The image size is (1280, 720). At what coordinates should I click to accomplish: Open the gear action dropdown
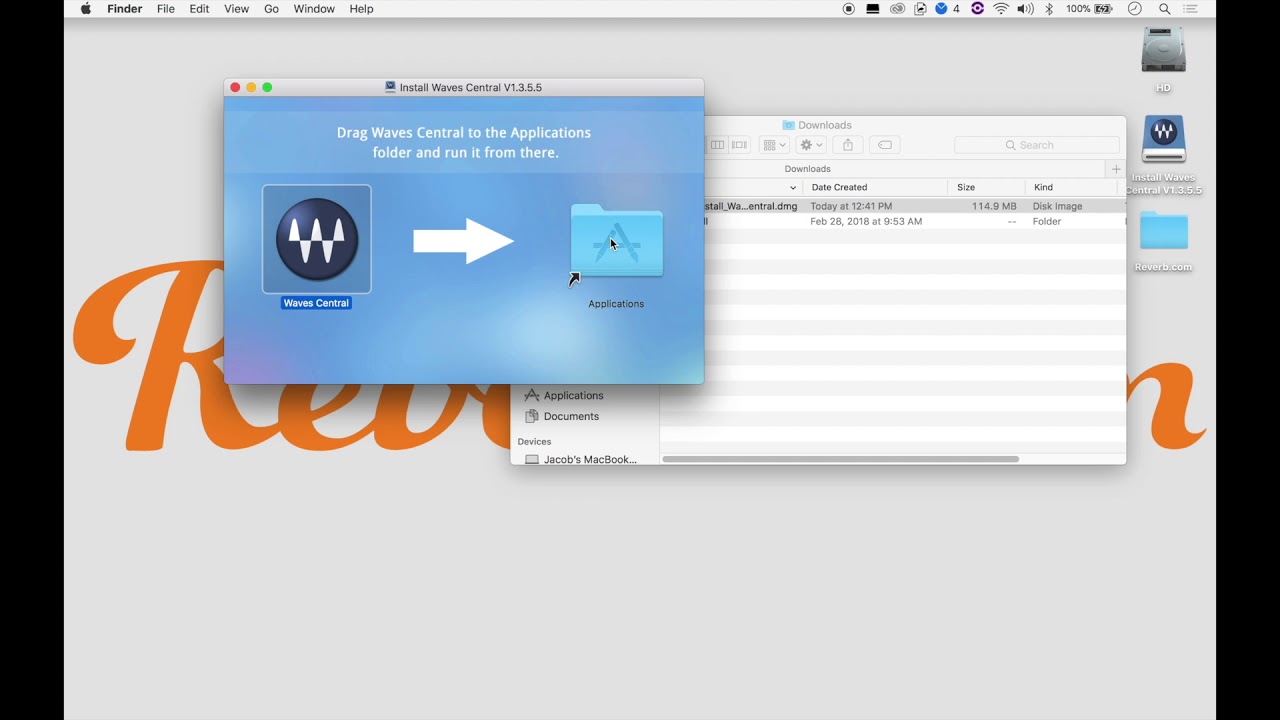click(x=810, y=145)
